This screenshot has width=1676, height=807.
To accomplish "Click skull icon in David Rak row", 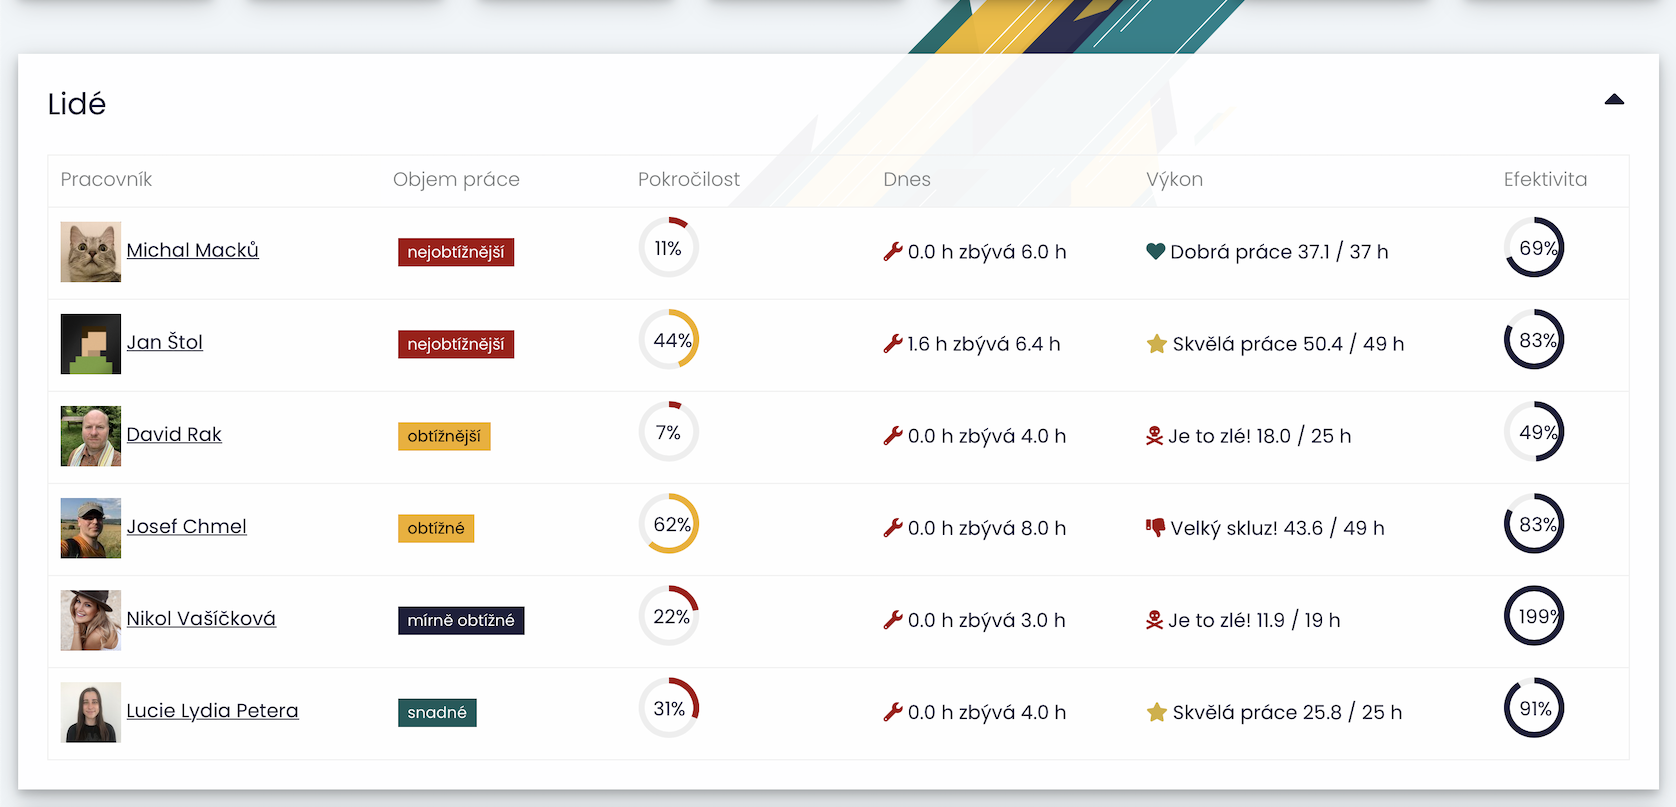I will (1155, 436).
